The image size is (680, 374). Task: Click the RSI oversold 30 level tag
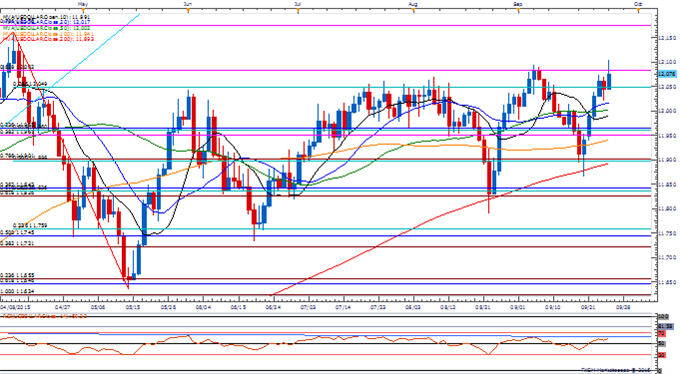click(x=662, y=355)
